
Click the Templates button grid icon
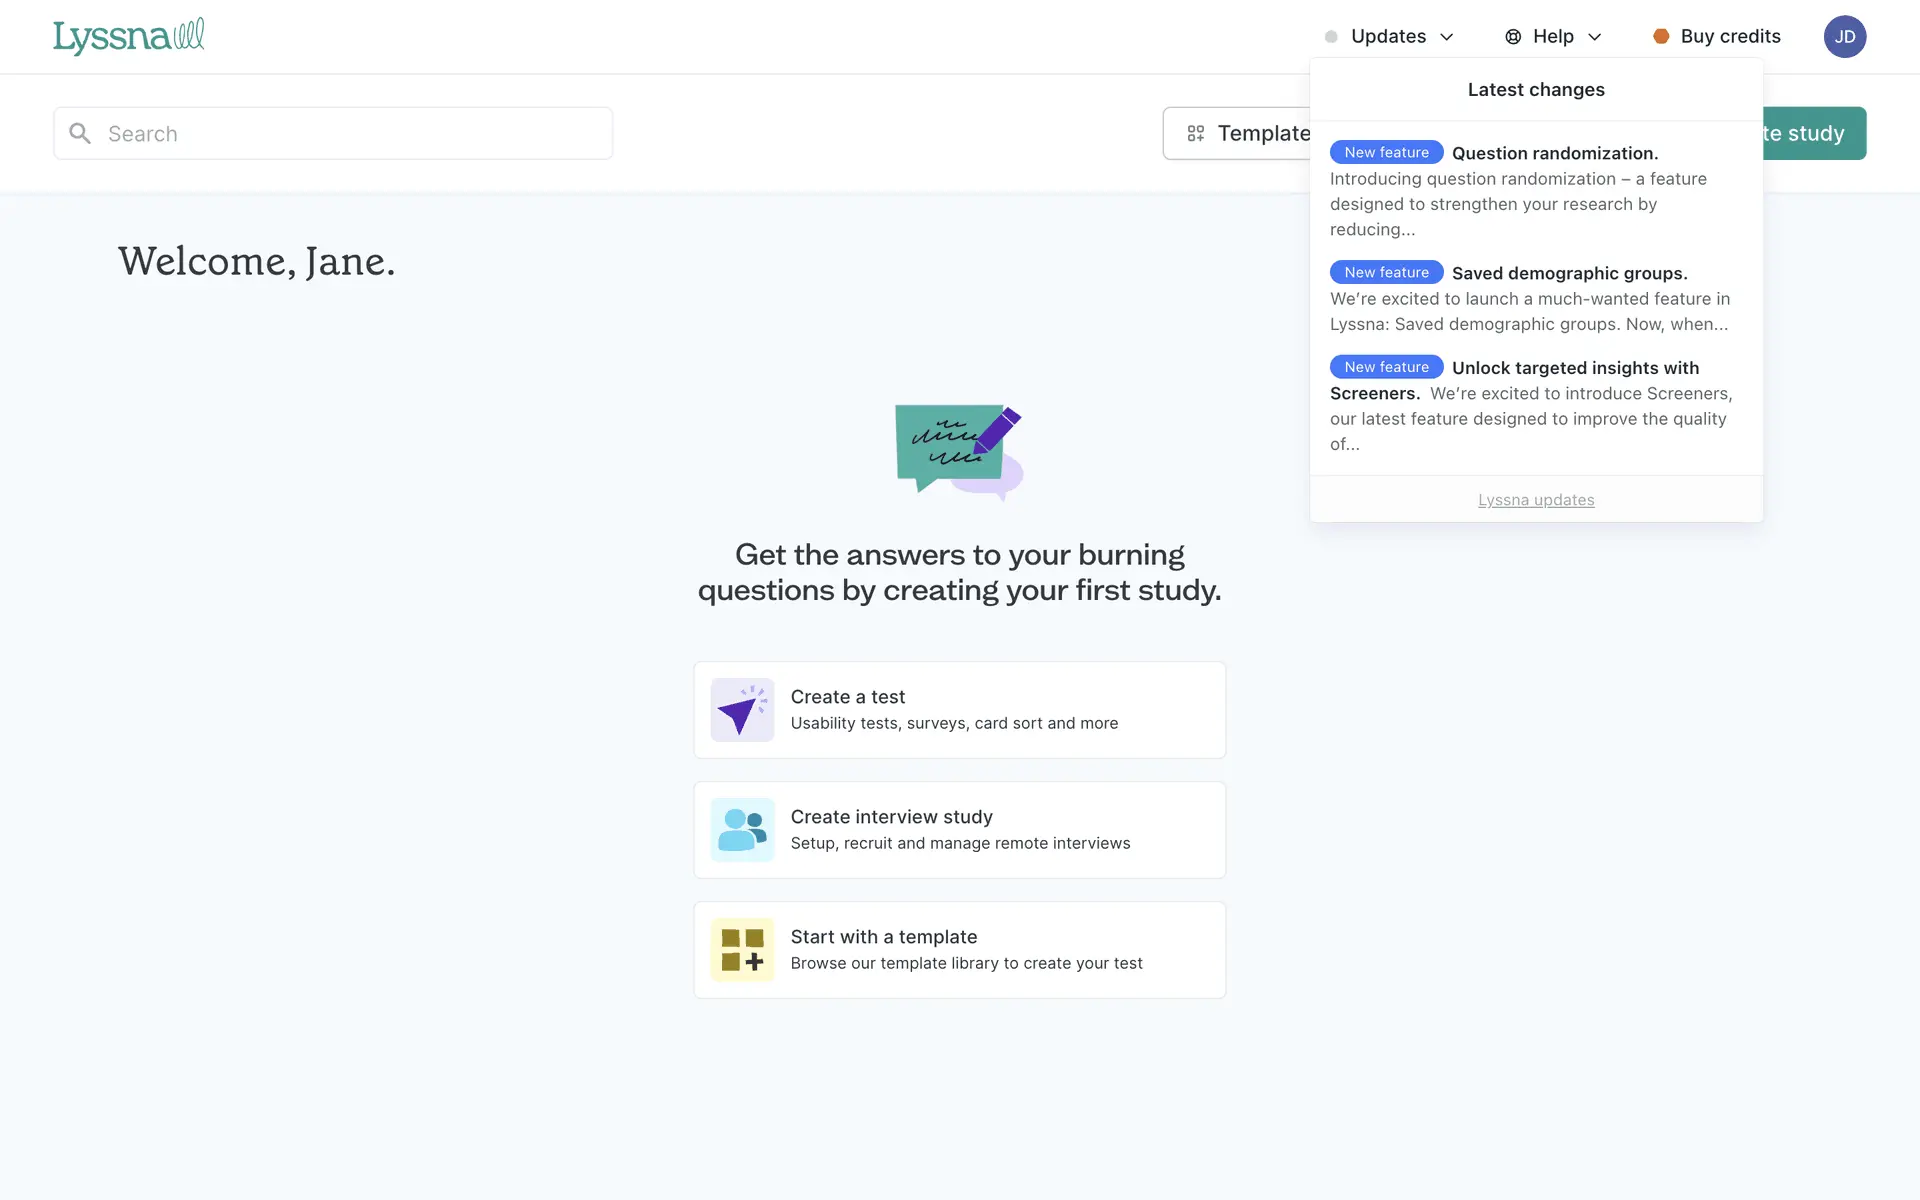[1195, 133]
